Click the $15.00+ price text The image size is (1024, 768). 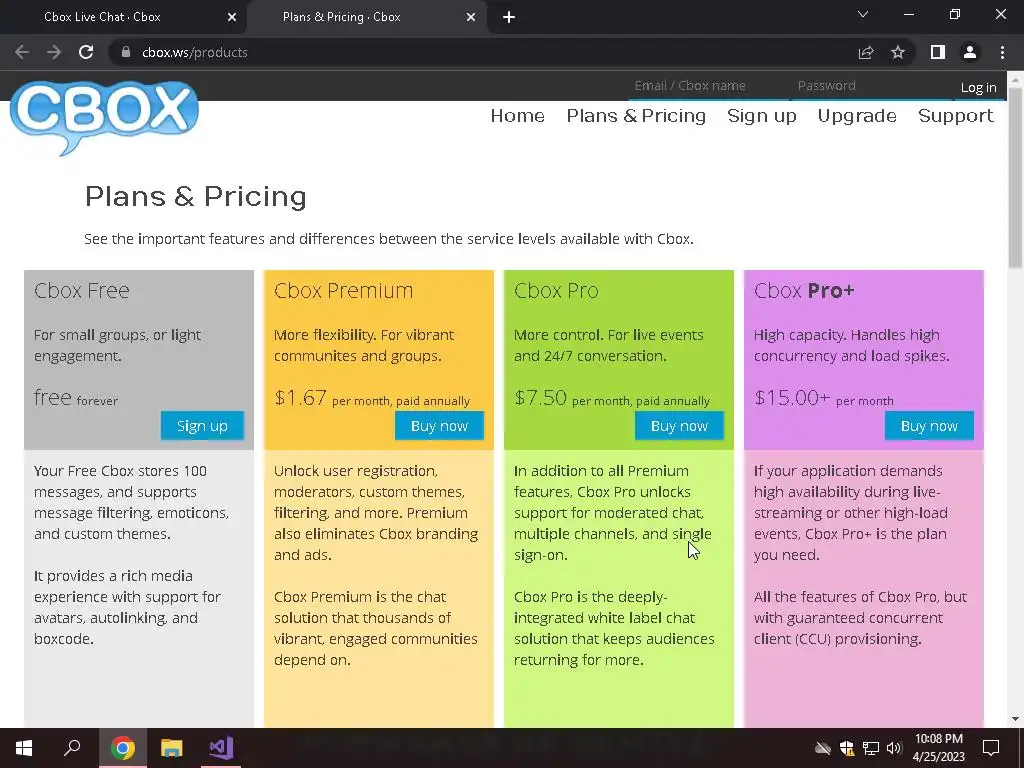click(x=792, y=398)
